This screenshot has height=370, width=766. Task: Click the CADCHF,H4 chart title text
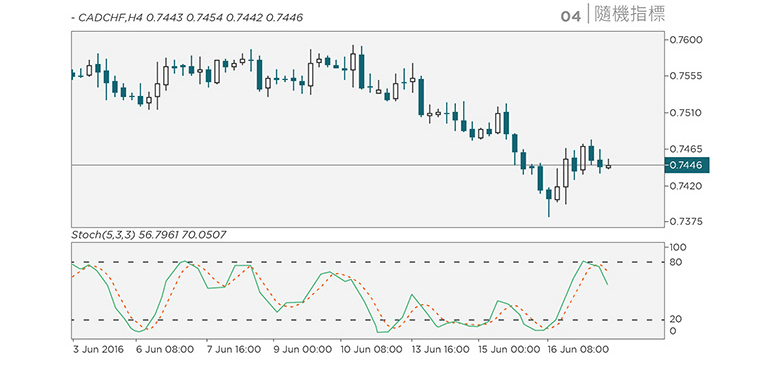point(188,18)
